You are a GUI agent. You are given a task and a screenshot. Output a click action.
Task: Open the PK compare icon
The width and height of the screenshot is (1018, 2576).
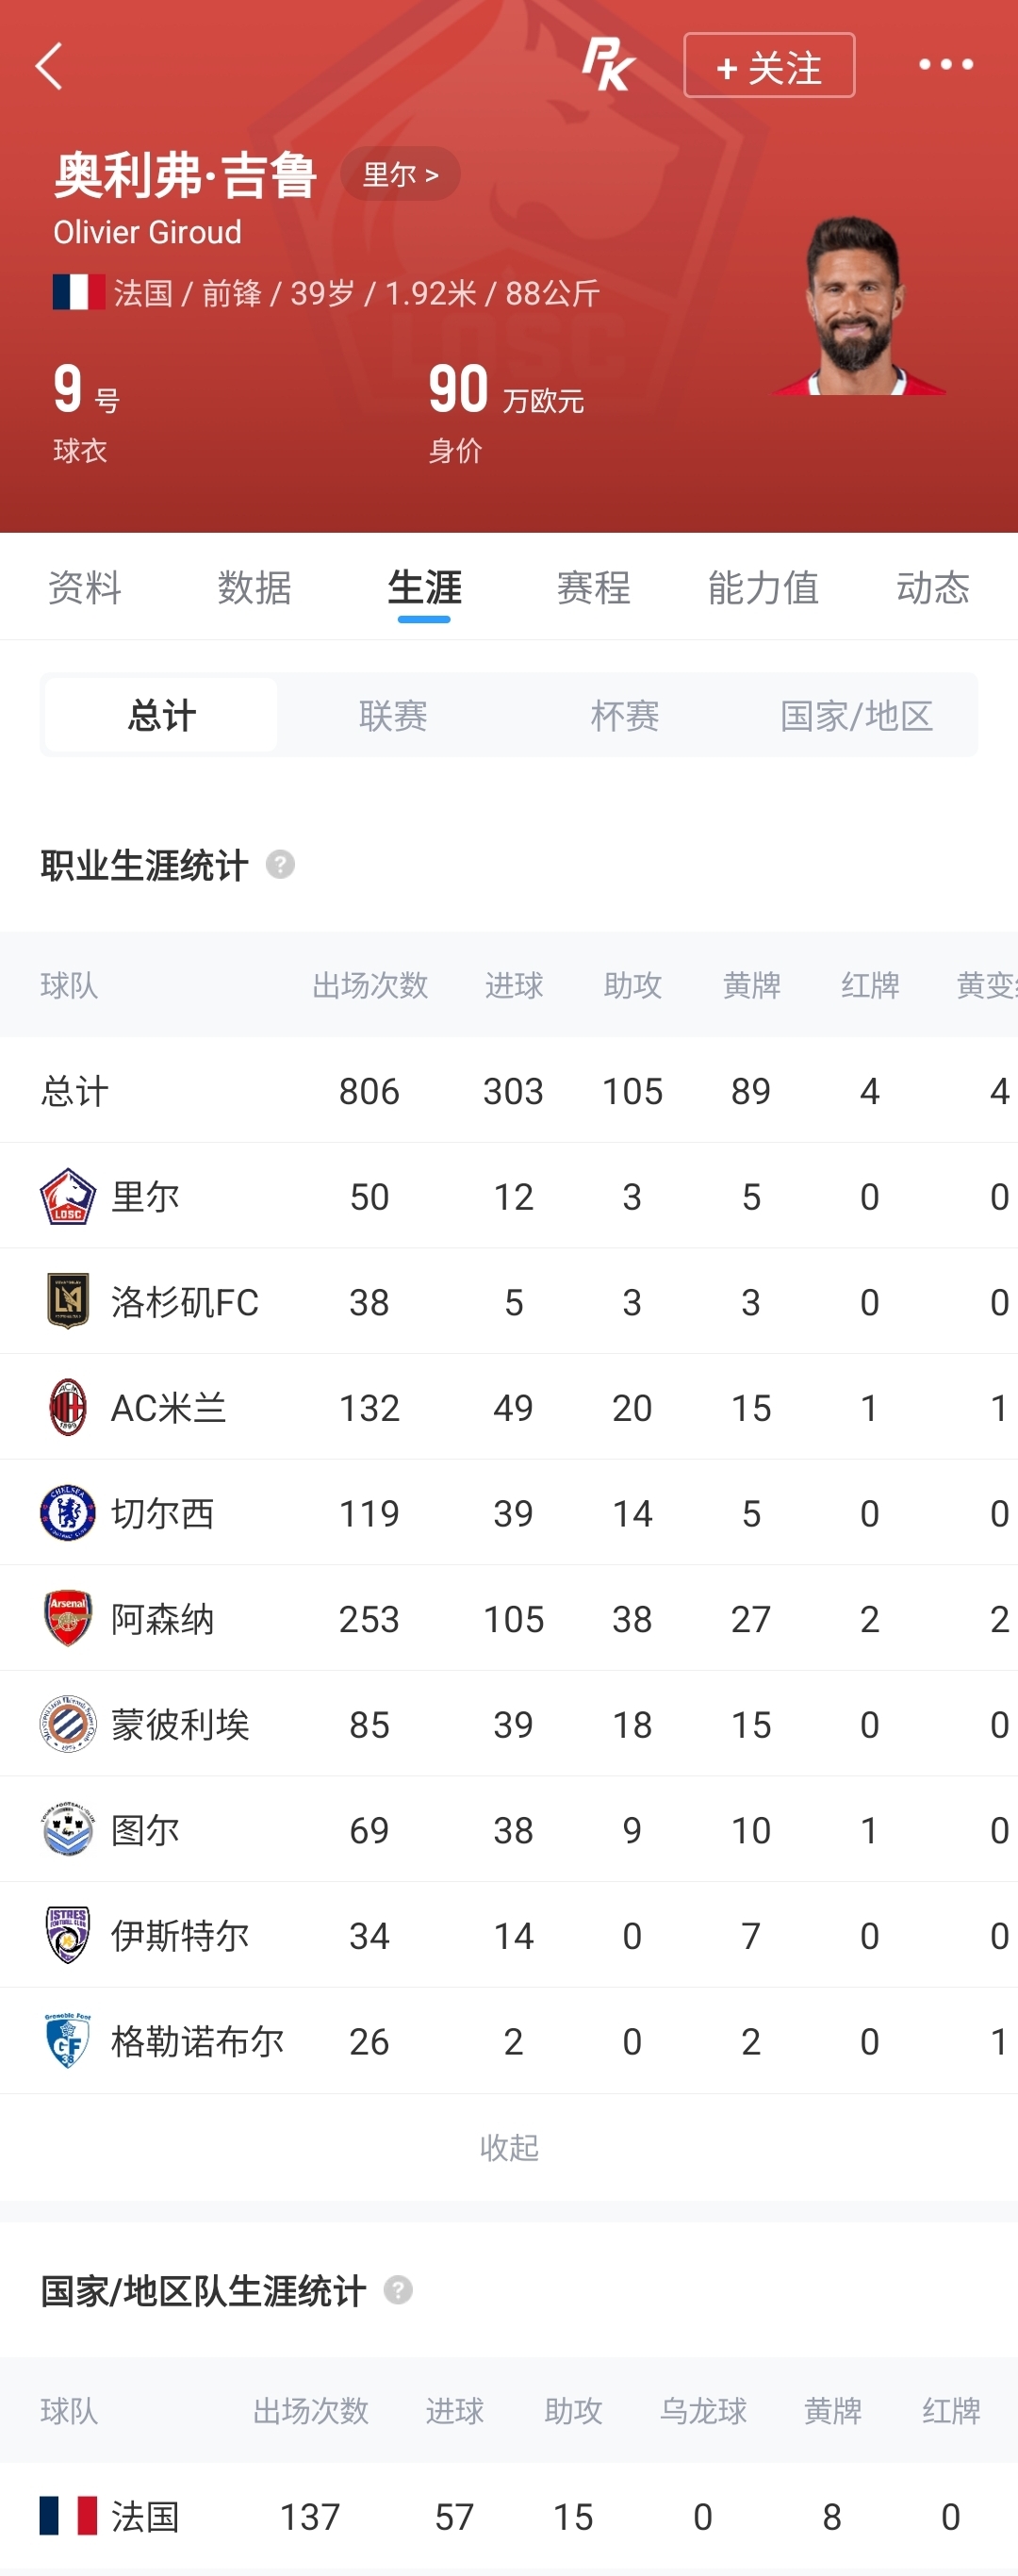pos(608,65)
